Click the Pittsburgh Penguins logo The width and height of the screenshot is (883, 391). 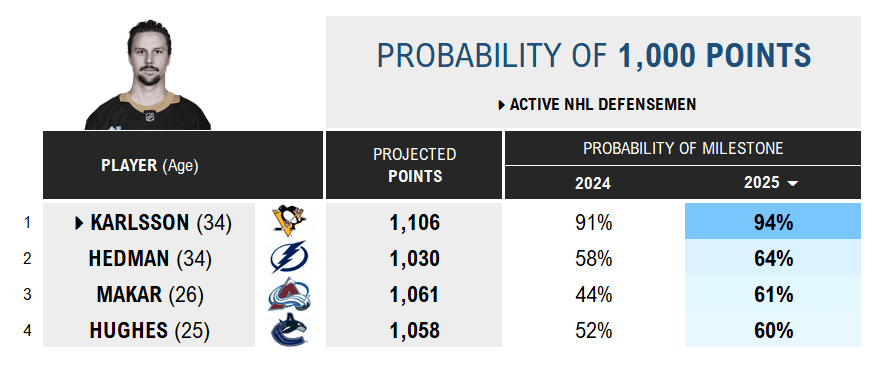tap(289, 221)
